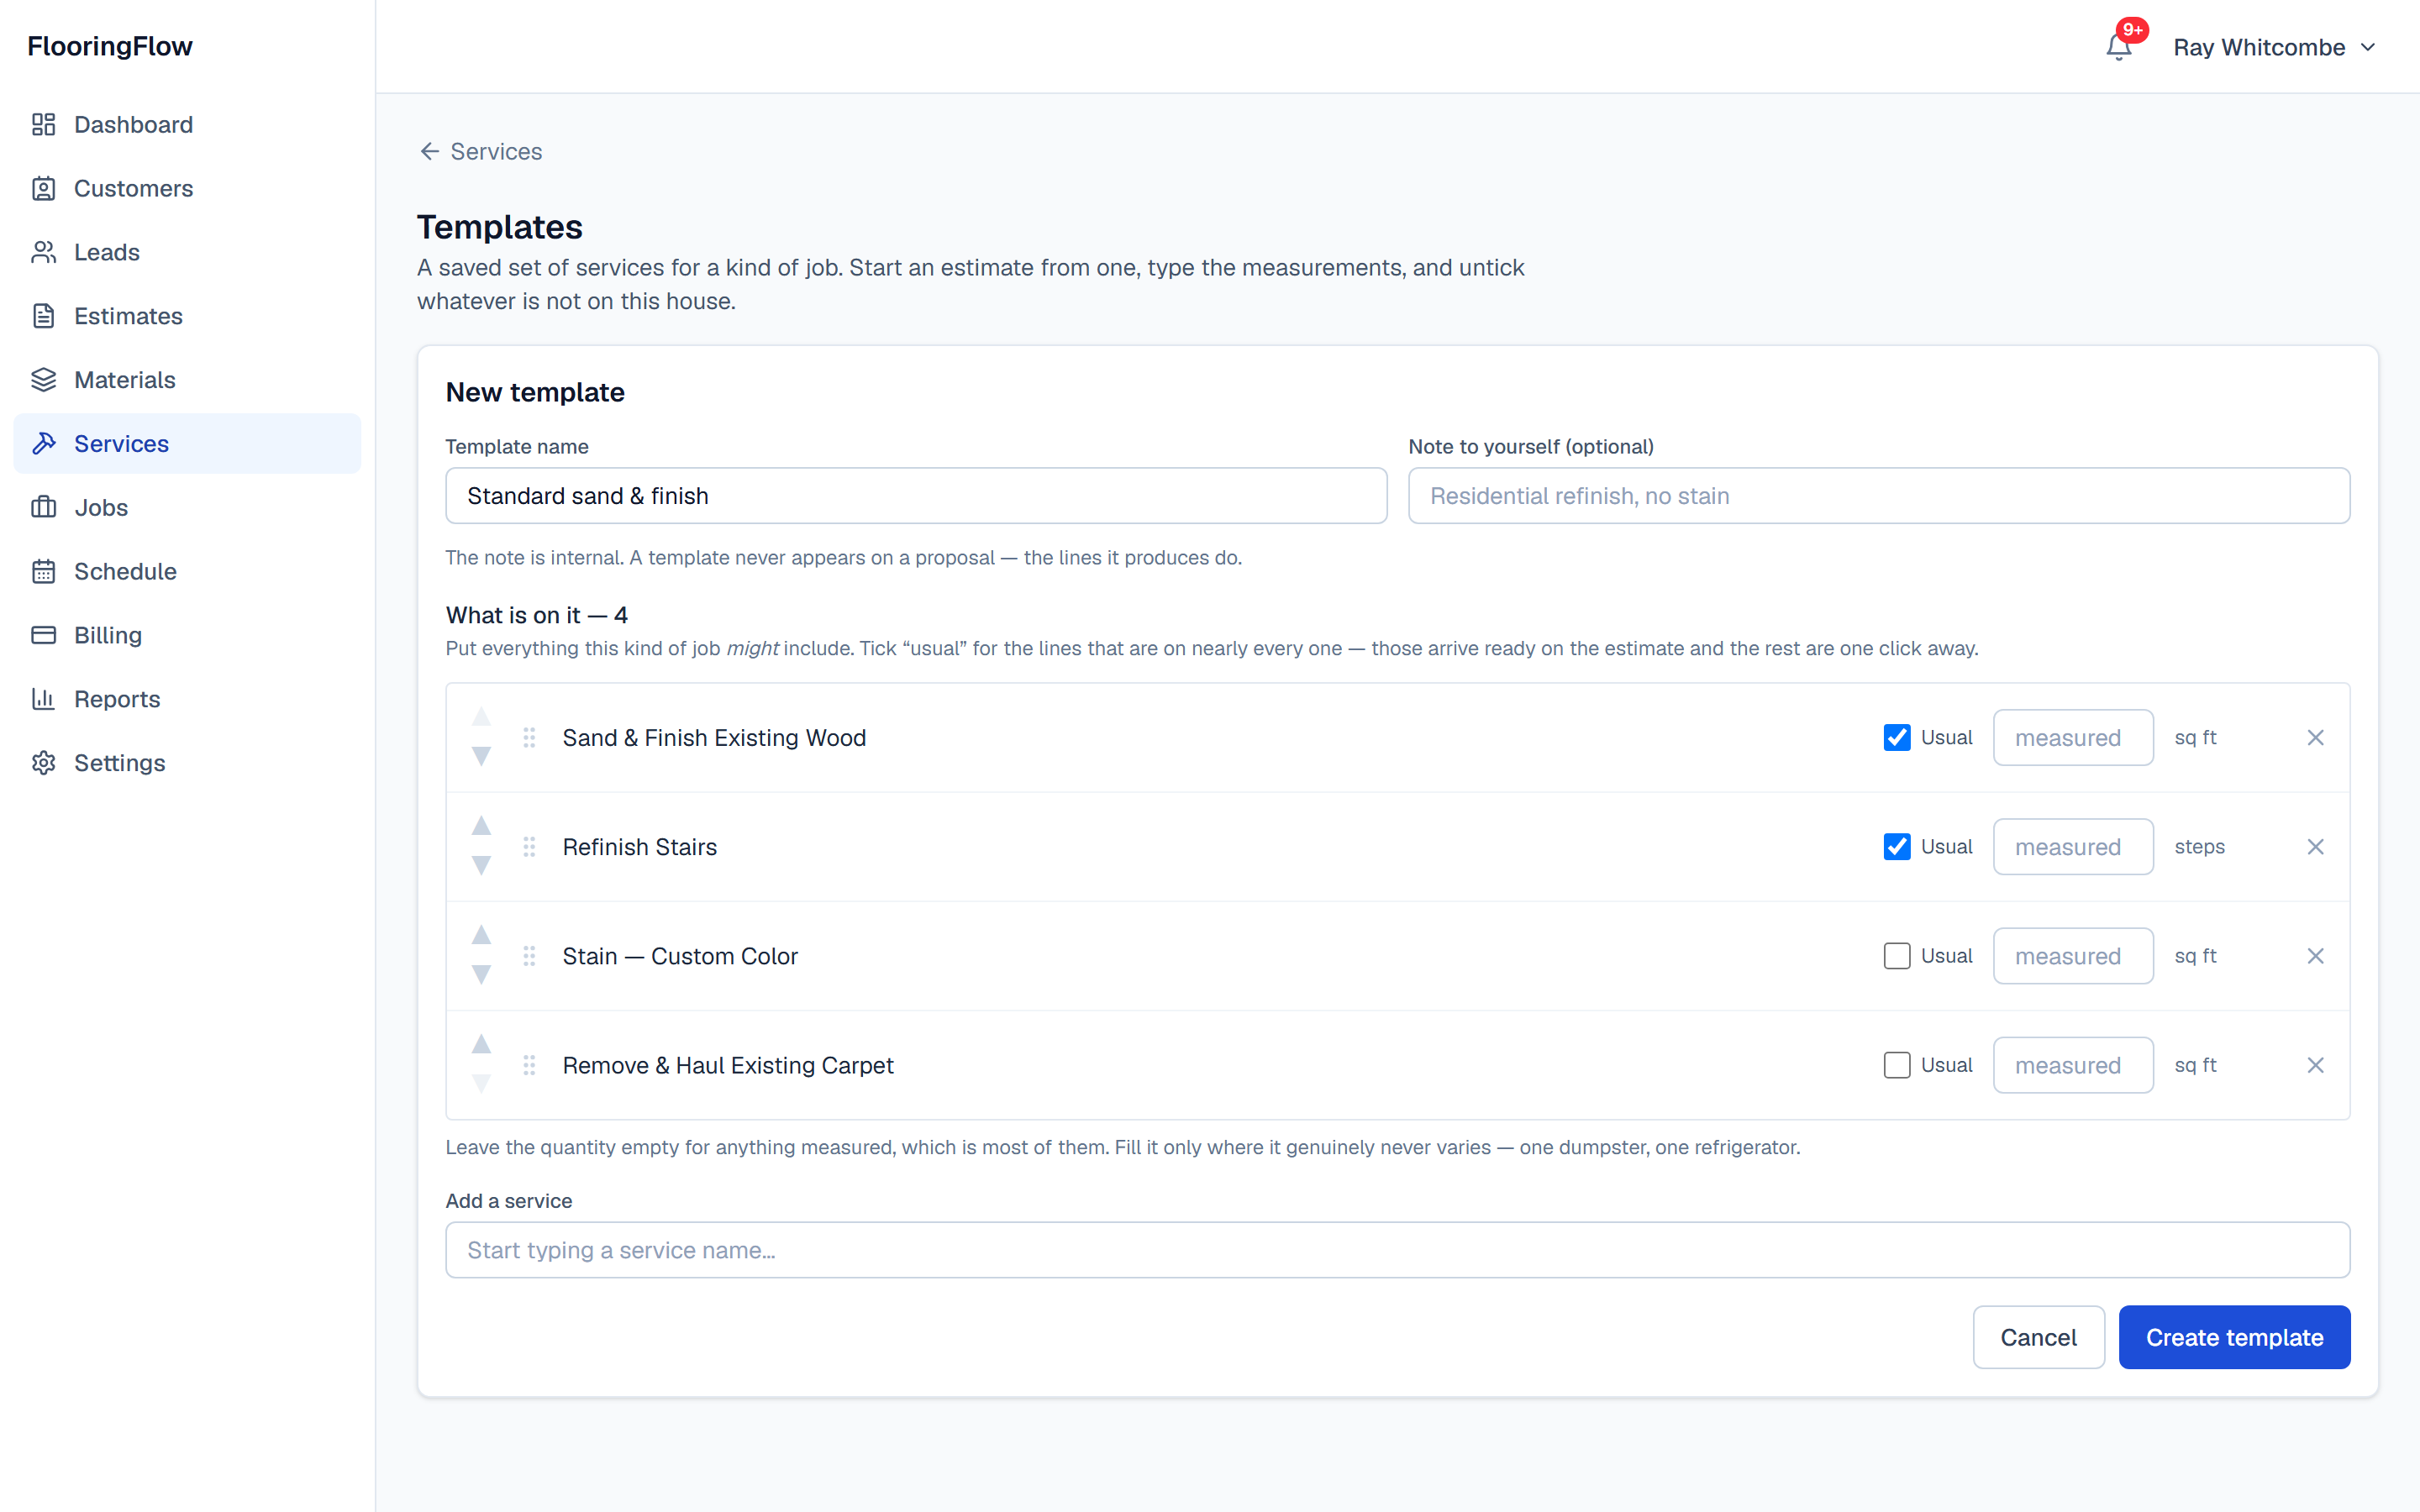The width and height of the screenshot is (2420, 1512).
Task: Open Customers in the sidebar
Action: pos(187,188)
